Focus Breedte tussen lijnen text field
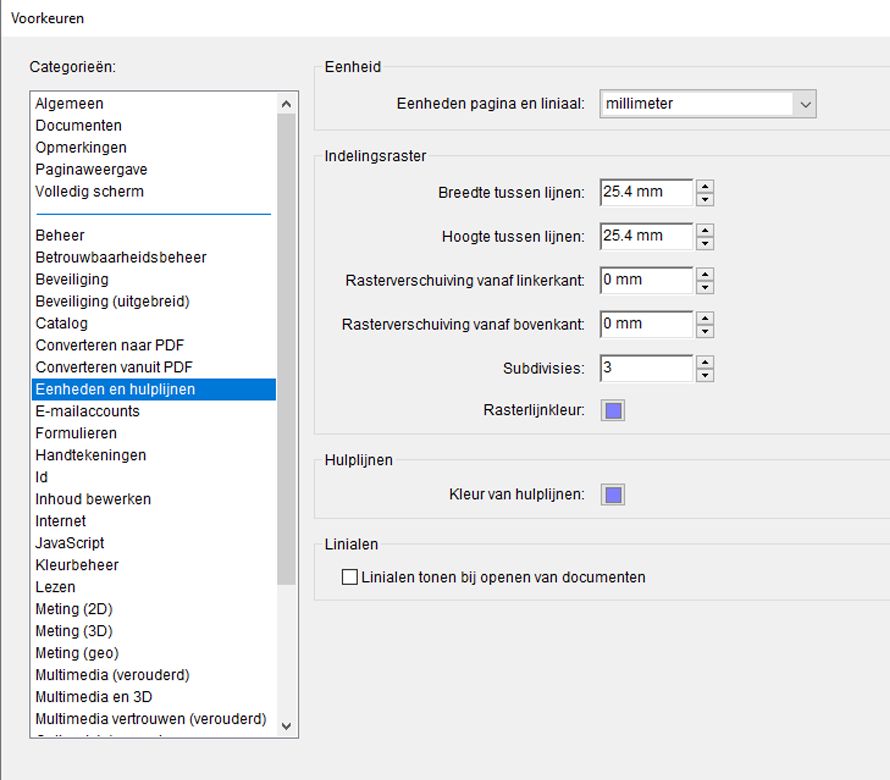Screen dimensions: 890x780 click(646, 192)
